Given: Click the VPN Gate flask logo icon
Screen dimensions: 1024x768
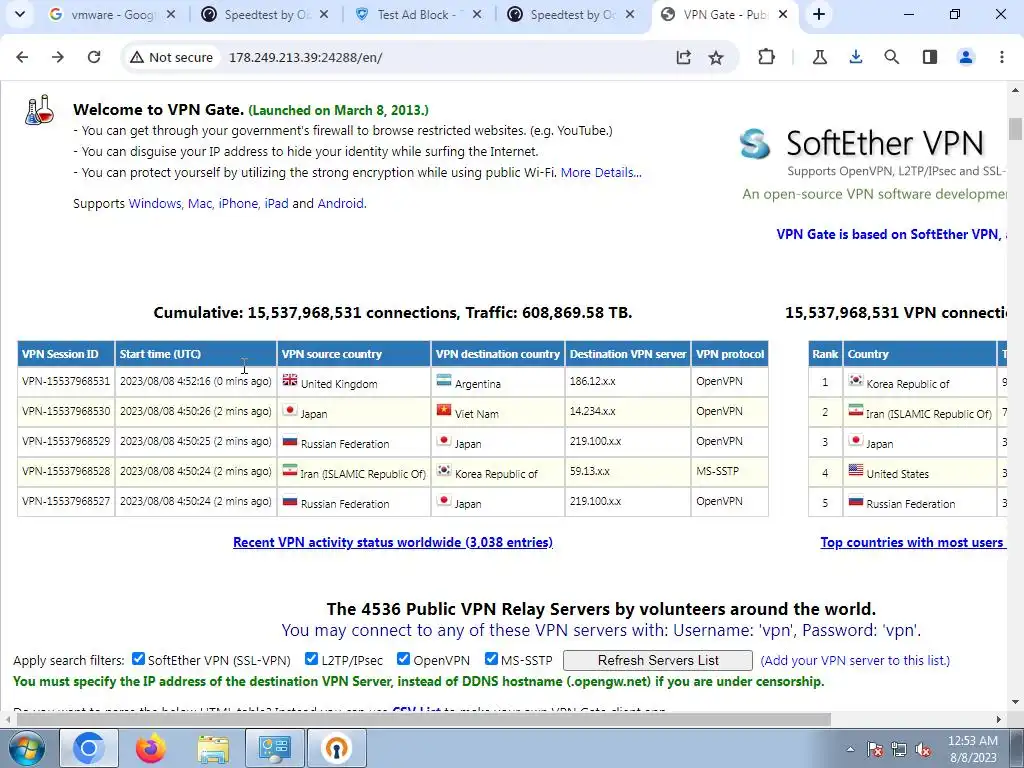Looking at the screenshot, I should (x=39, y=110).
